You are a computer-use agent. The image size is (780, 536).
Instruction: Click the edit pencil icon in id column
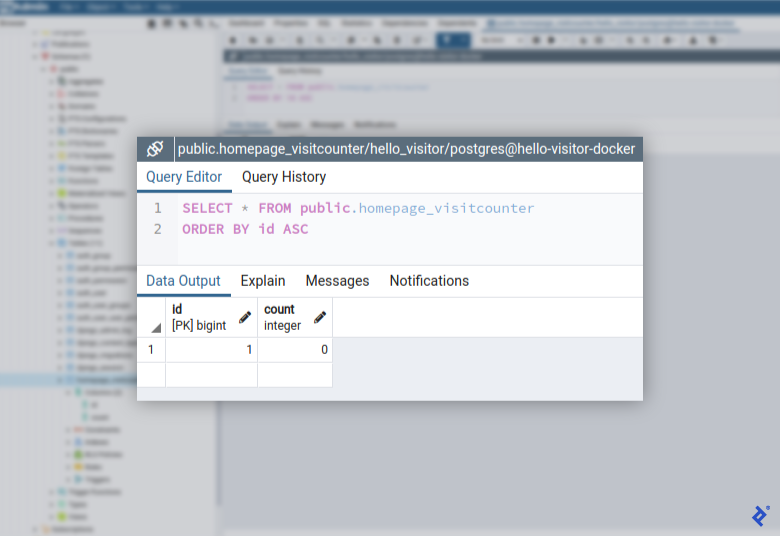[x=245, y=318]
